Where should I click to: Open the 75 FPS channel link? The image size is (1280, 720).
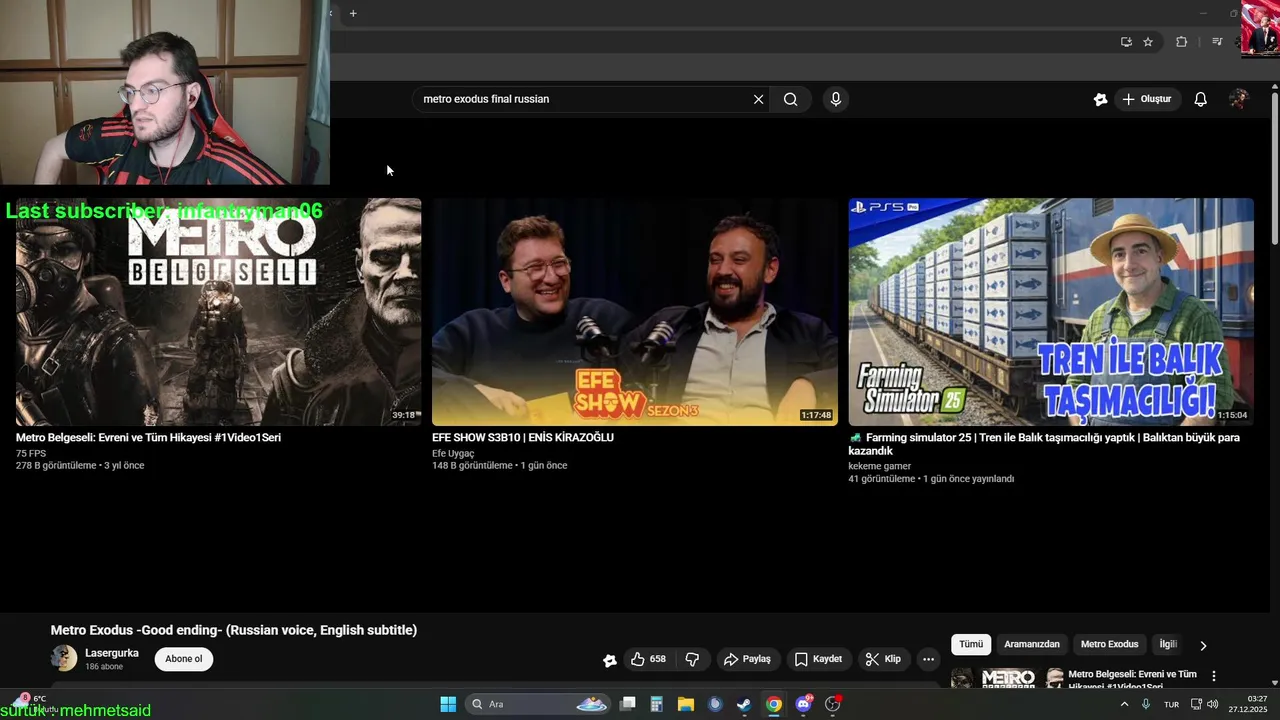pyautogui.click(x=31, y=454)
